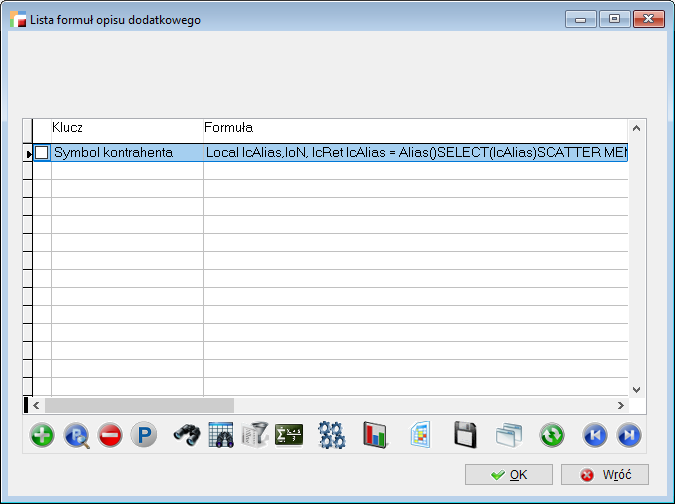Click the blue P button icon
Viewport: 675px width, 504px height.
coord(144,435)
